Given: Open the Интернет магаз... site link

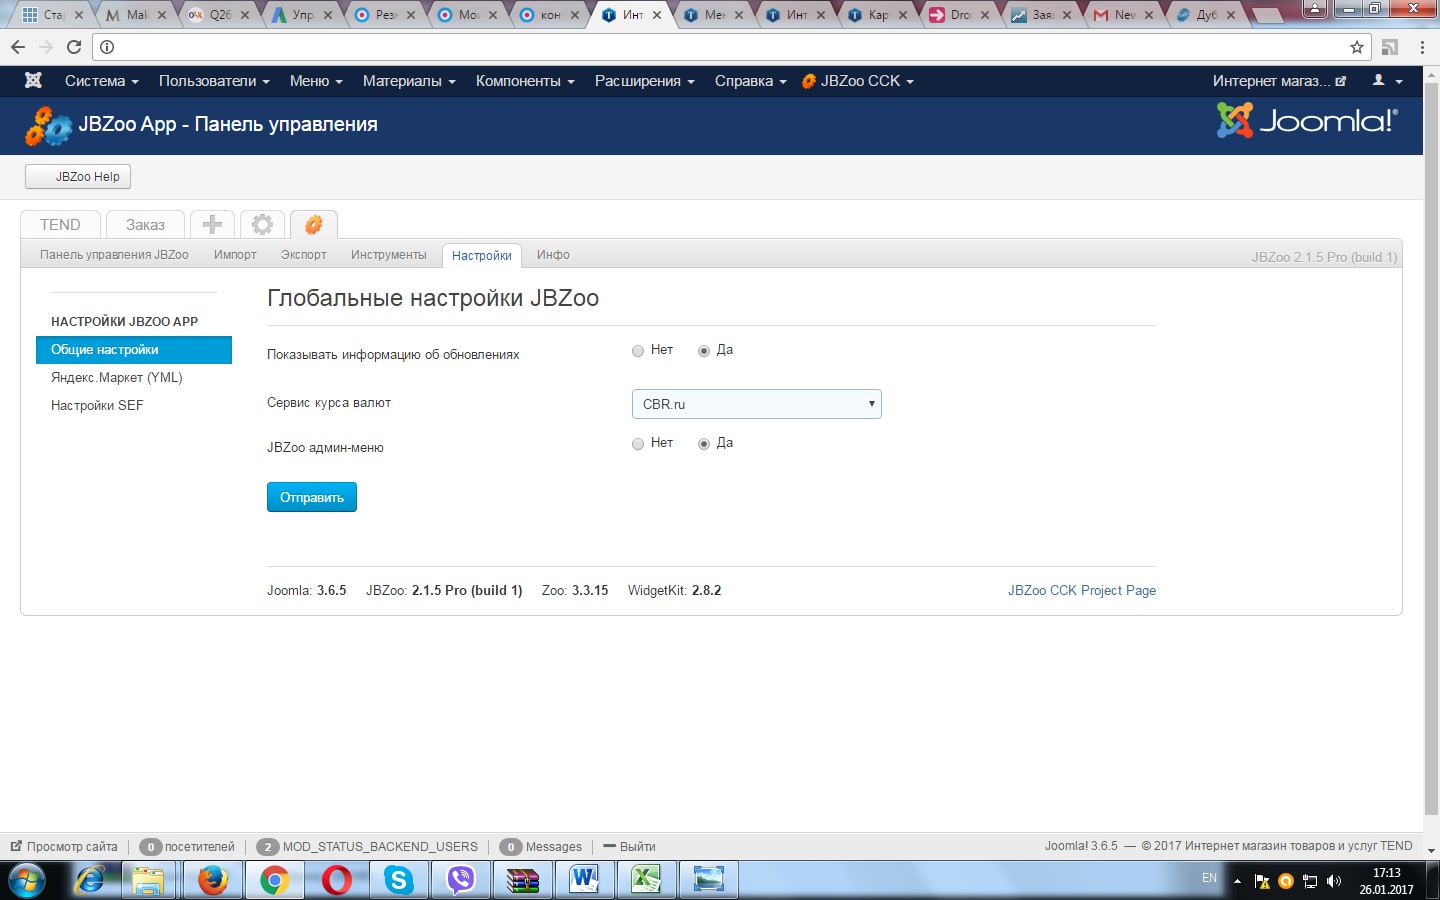Looking at the screenshot, I should coord(1279,81).
